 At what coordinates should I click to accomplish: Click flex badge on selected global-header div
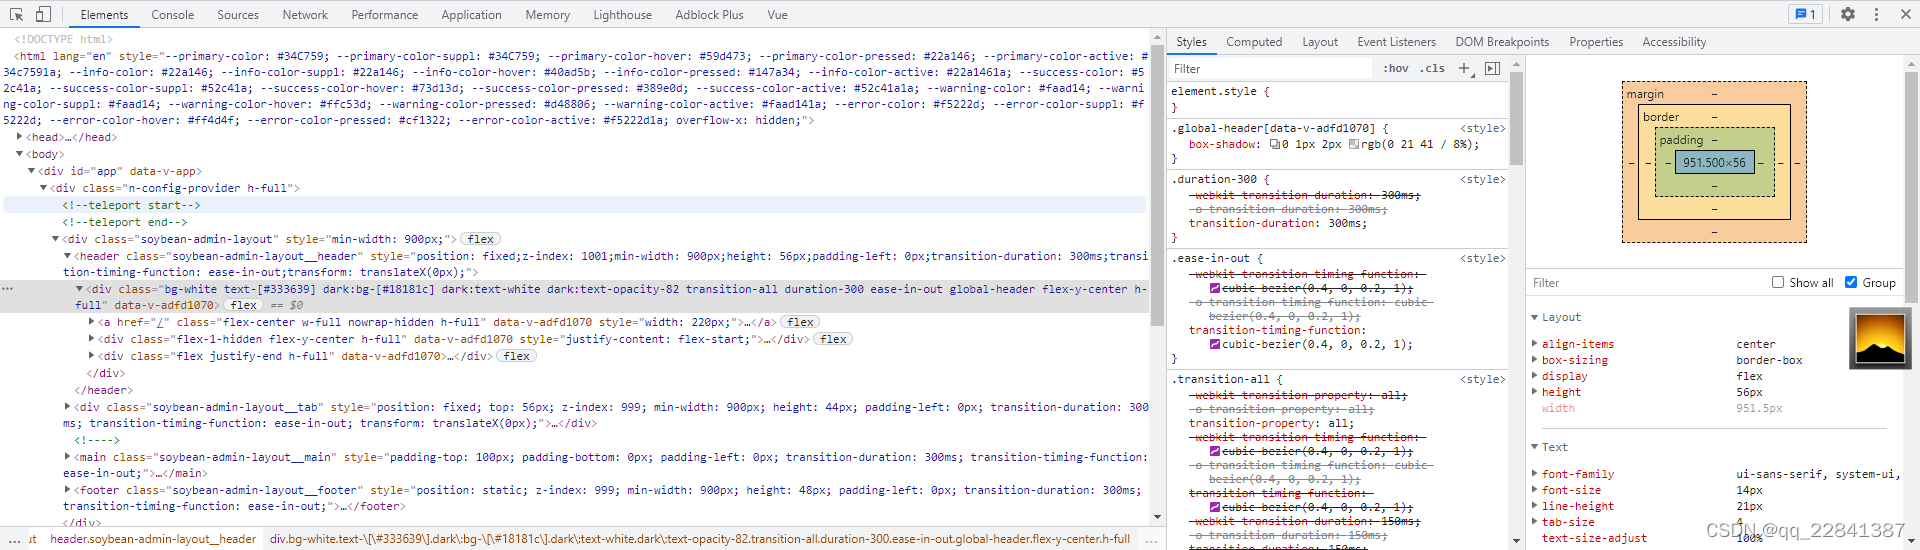244,305
